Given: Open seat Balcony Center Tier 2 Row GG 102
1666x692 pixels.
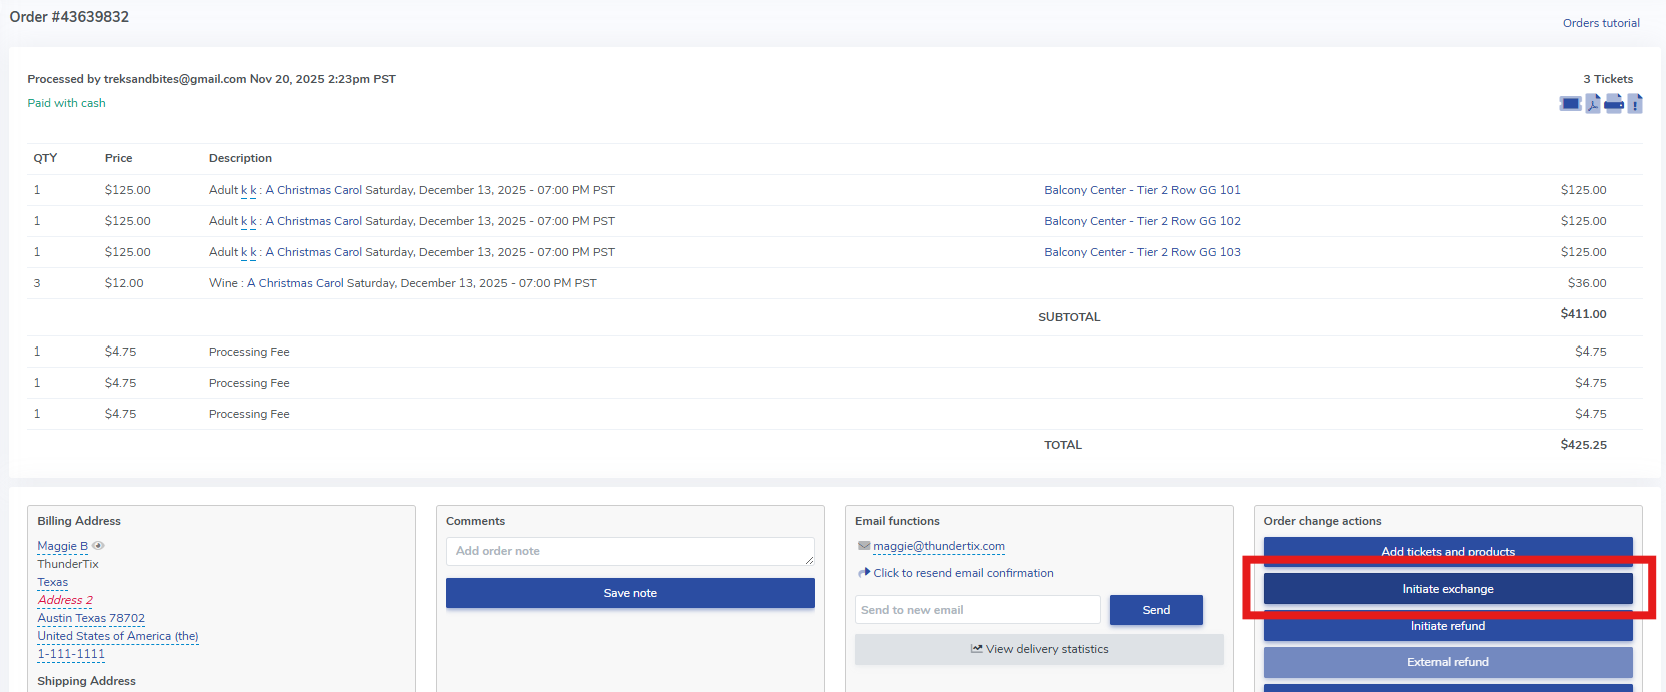Looking at the screenshot, I should coord(1142,221).
